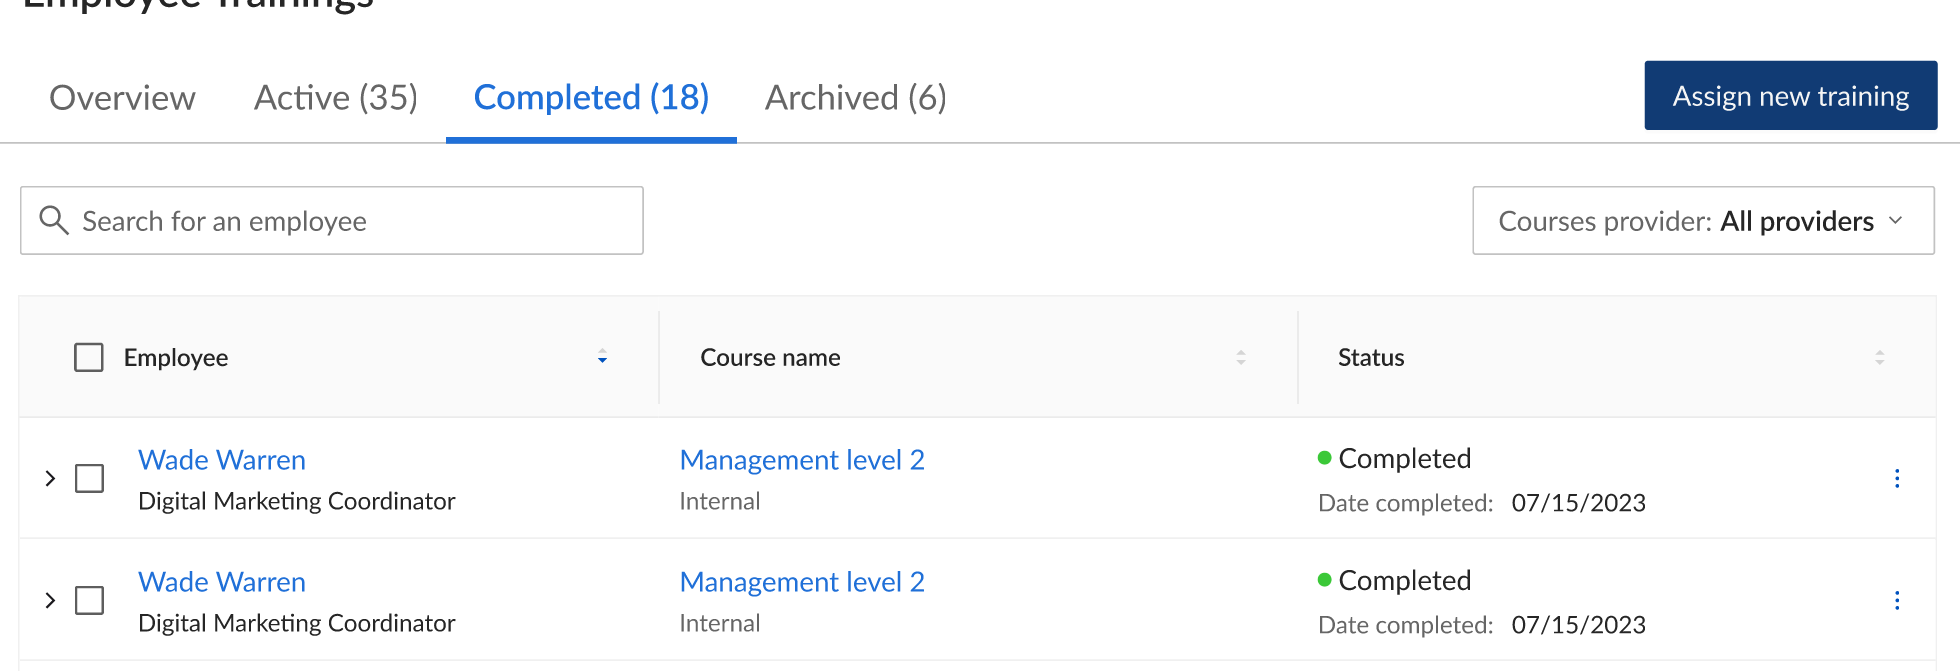This screenshot has width=1960, height=671.
Task: Open first row's three-dot actions menu
Action: [x=1896, y=478]
